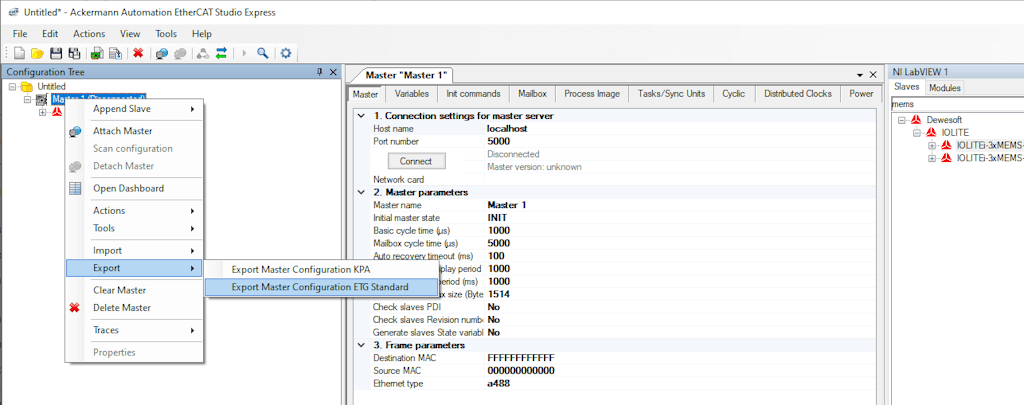The width and height of the screenshot is (1024, 405).
Task: Collapse the Dewesoft node in slave library
Action: click(902, 120)
